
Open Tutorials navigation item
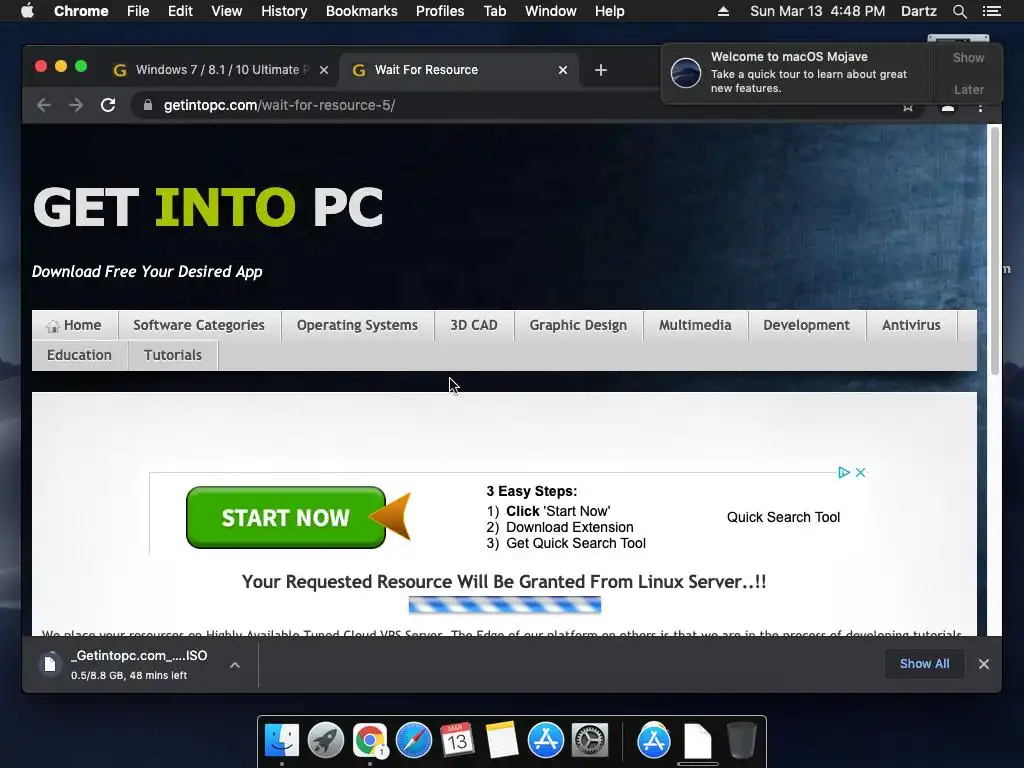tap(172, 355)
